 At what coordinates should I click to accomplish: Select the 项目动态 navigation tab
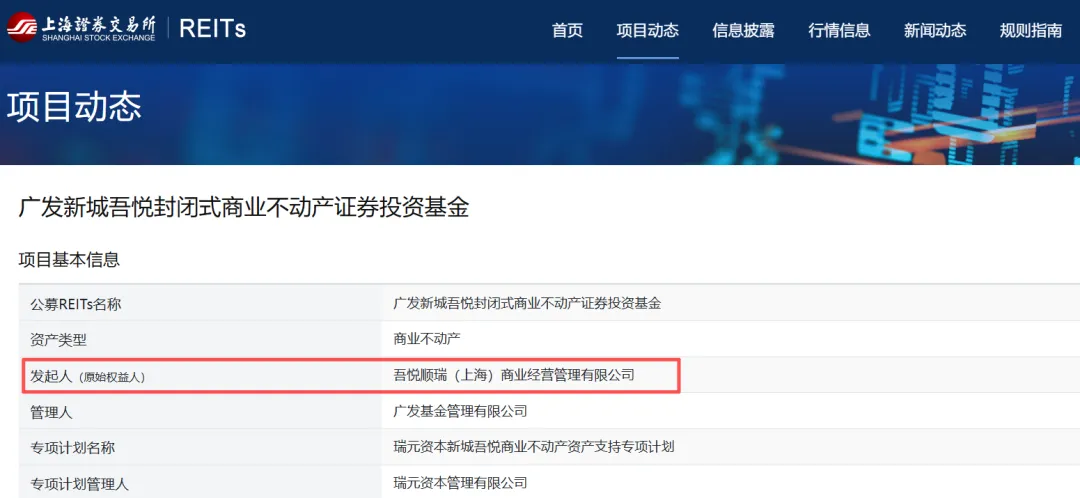point(647,30)
